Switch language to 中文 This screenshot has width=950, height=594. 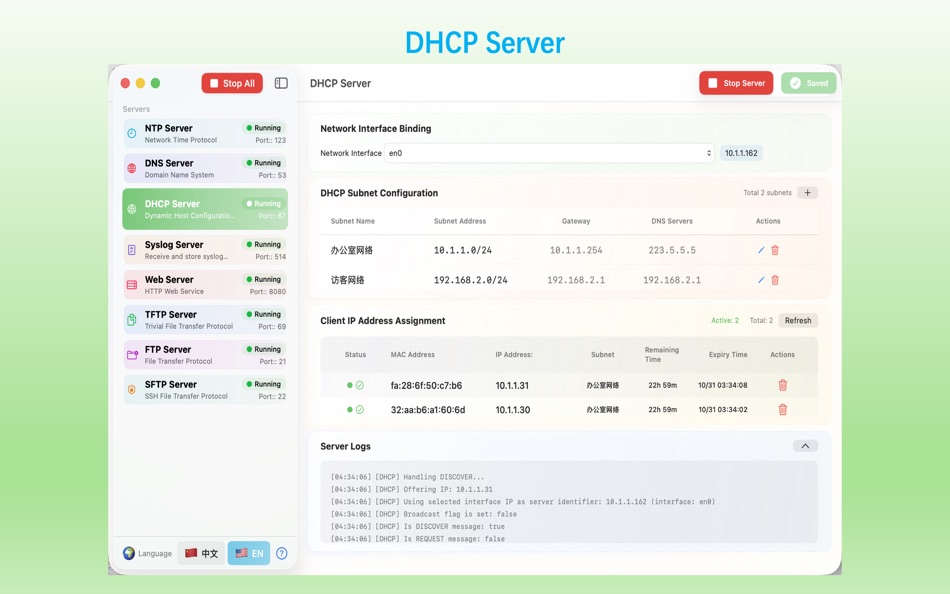pos(201,553)
